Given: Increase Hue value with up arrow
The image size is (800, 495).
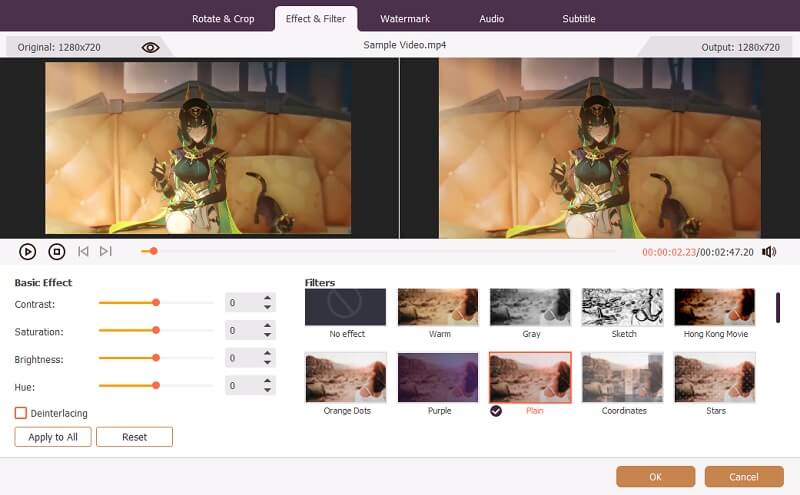Looking at the screenshot, I should [267, 380].
